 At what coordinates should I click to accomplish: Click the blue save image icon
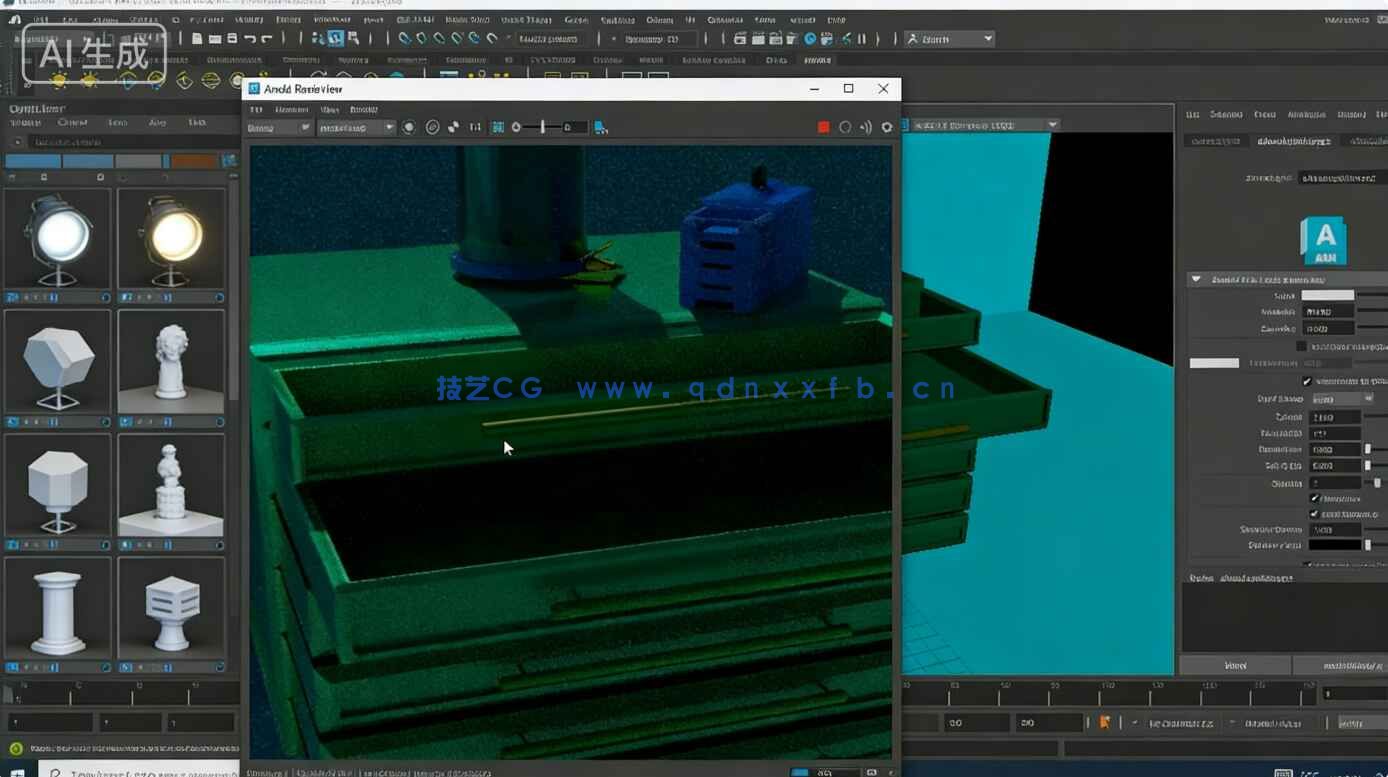(600, 127)
